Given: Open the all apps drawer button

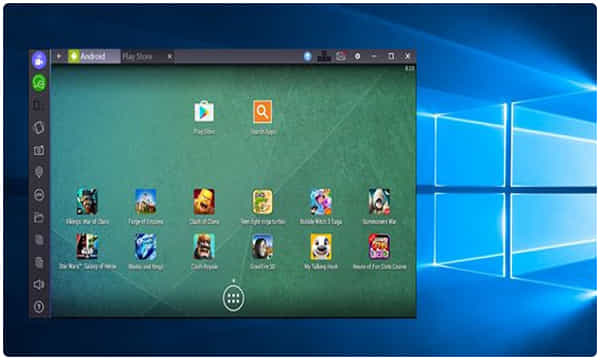Looking at the screenshot, I should (233, 298).
